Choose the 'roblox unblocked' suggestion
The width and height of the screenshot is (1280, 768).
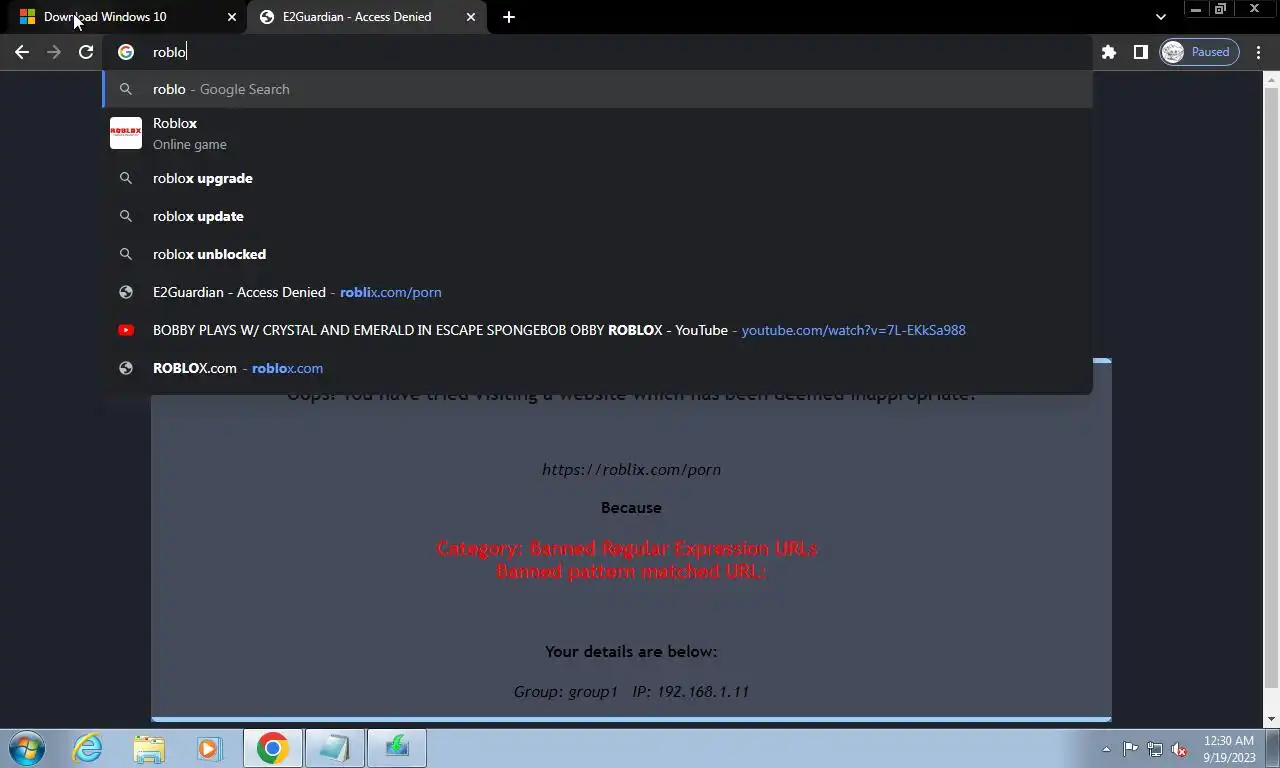pos(597,254)
